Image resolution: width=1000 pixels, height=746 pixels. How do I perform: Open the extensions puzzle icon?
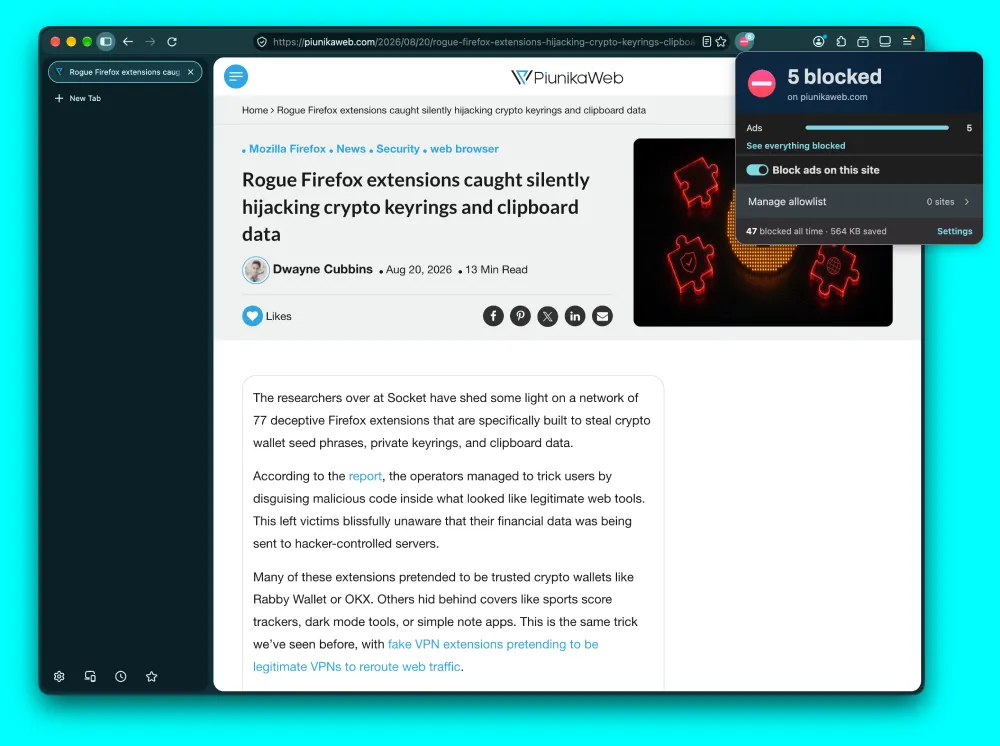pyautogui.click(x=841, y=41)
